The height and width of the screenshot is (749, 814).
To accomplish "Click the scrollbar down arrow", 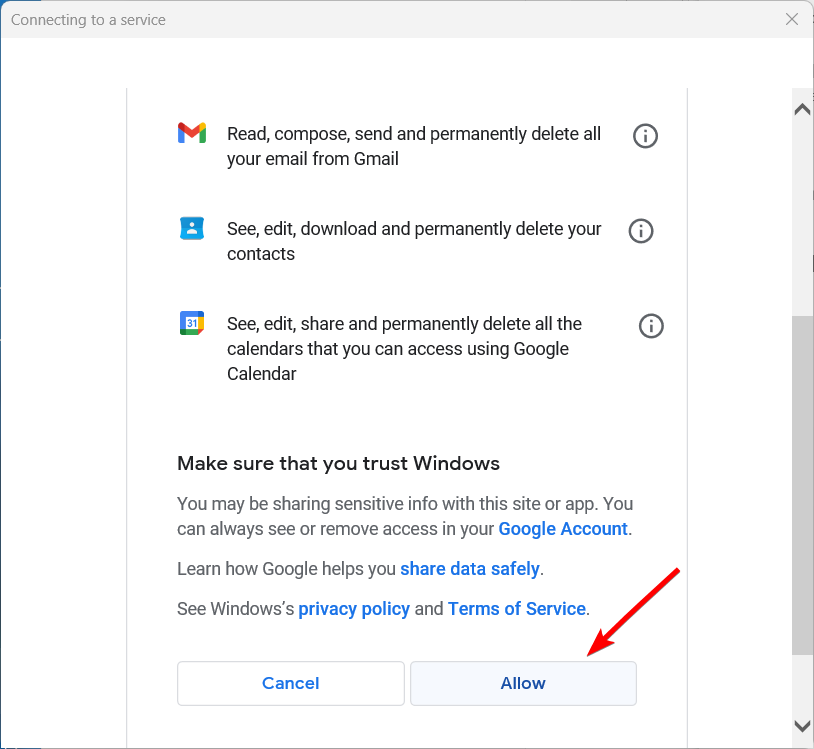I will tap(802, 726).
